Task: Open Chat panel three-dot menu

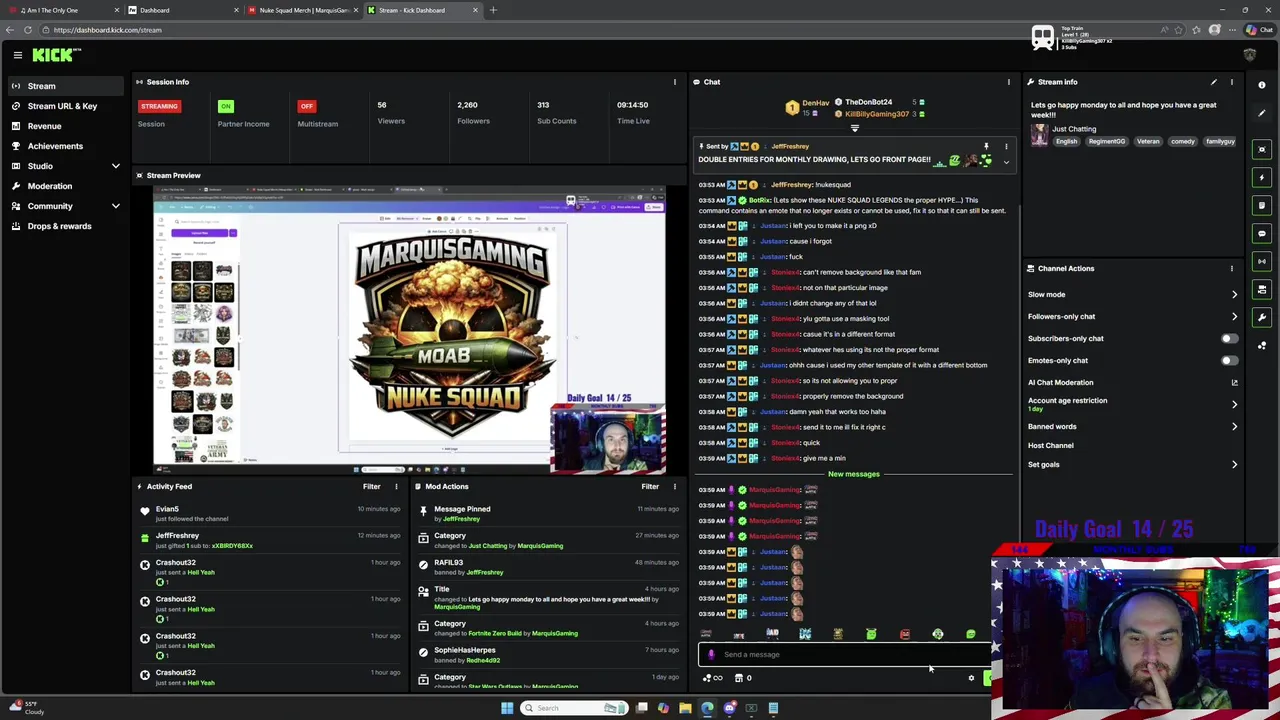Action: pos(1008,82)
